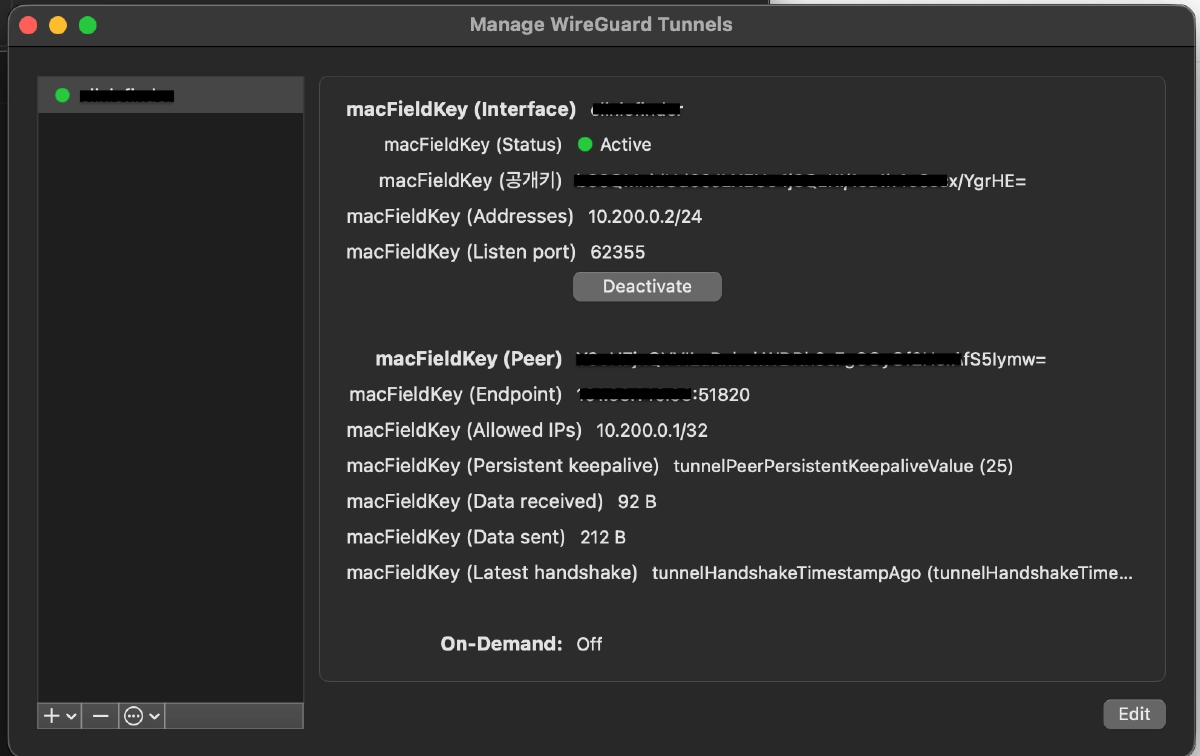Click the Addresses value 10.200.0.2/24
1200x756 pixels.
tap(645, 216)
